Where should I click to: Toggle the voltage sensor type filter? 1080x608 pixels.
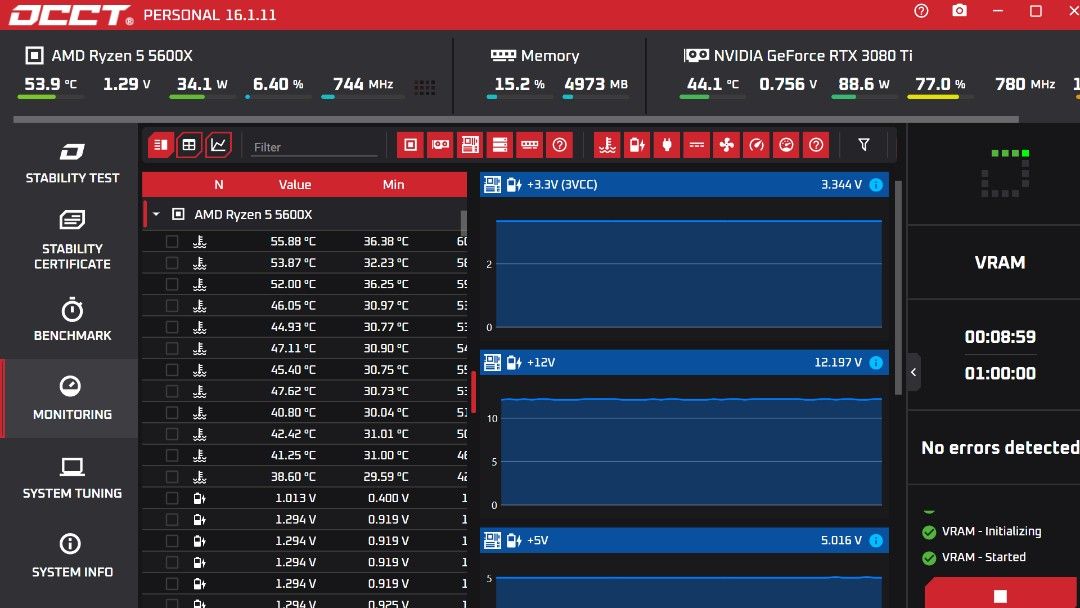(637, 145)
